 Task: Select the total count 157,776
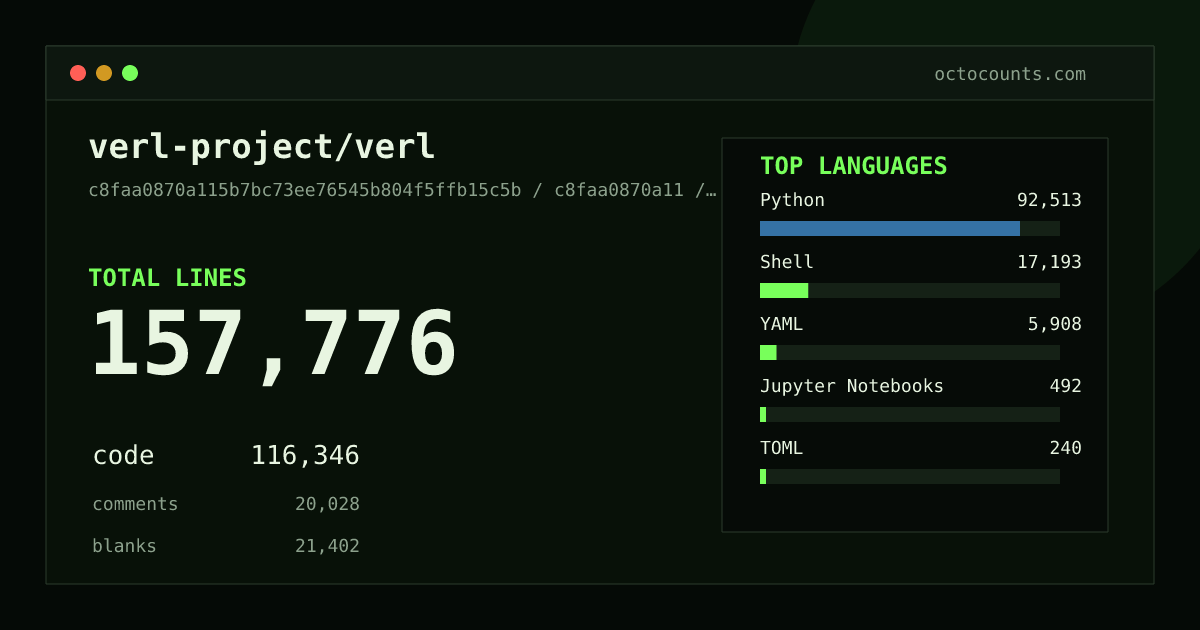[x=274, y=345]
